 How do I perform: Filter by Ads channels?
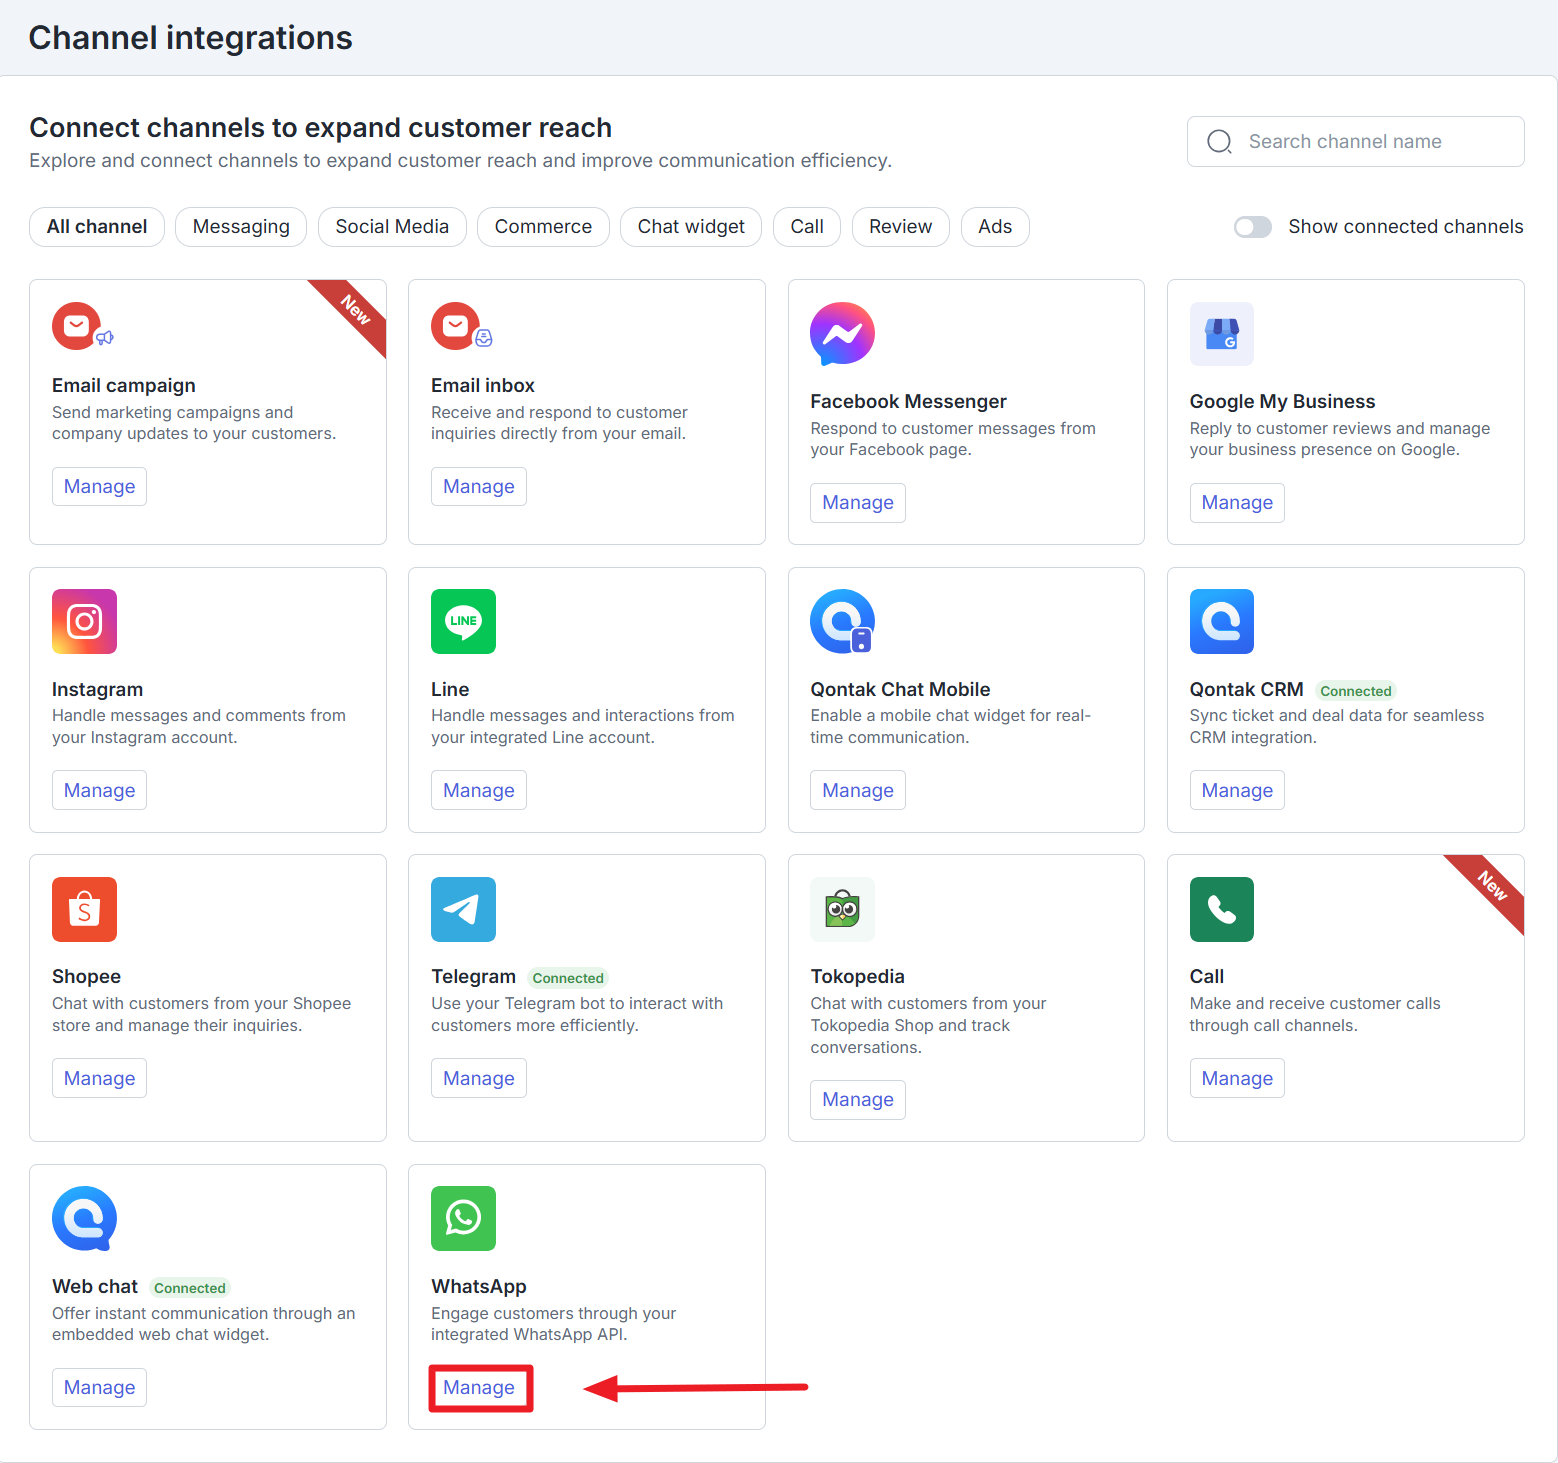(995, 227)
